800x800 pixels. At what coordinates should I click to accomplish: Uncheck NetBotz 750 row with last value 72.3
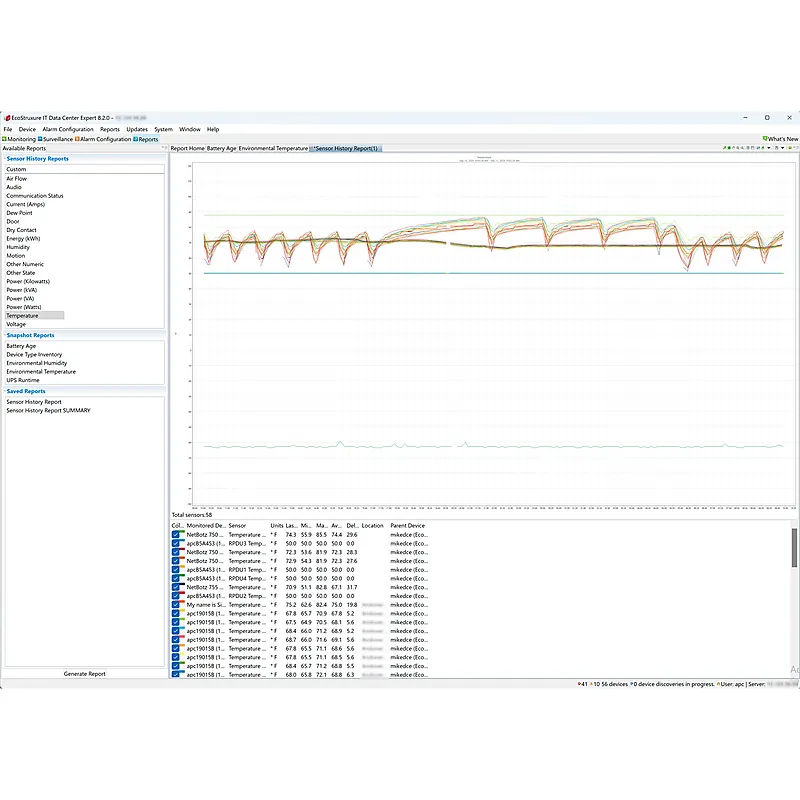[176, 552]
